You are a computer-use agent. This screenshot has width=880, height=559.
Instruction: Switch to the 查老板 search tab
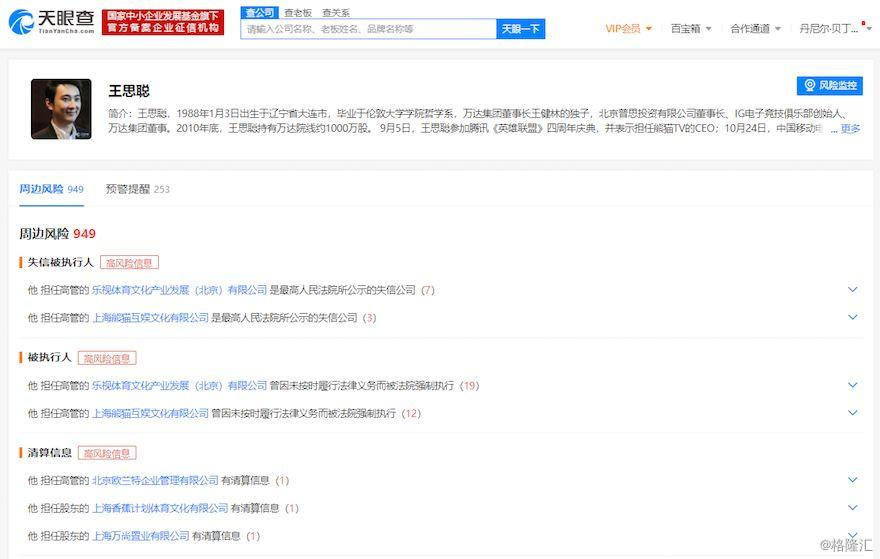click(x=297, y=13)
